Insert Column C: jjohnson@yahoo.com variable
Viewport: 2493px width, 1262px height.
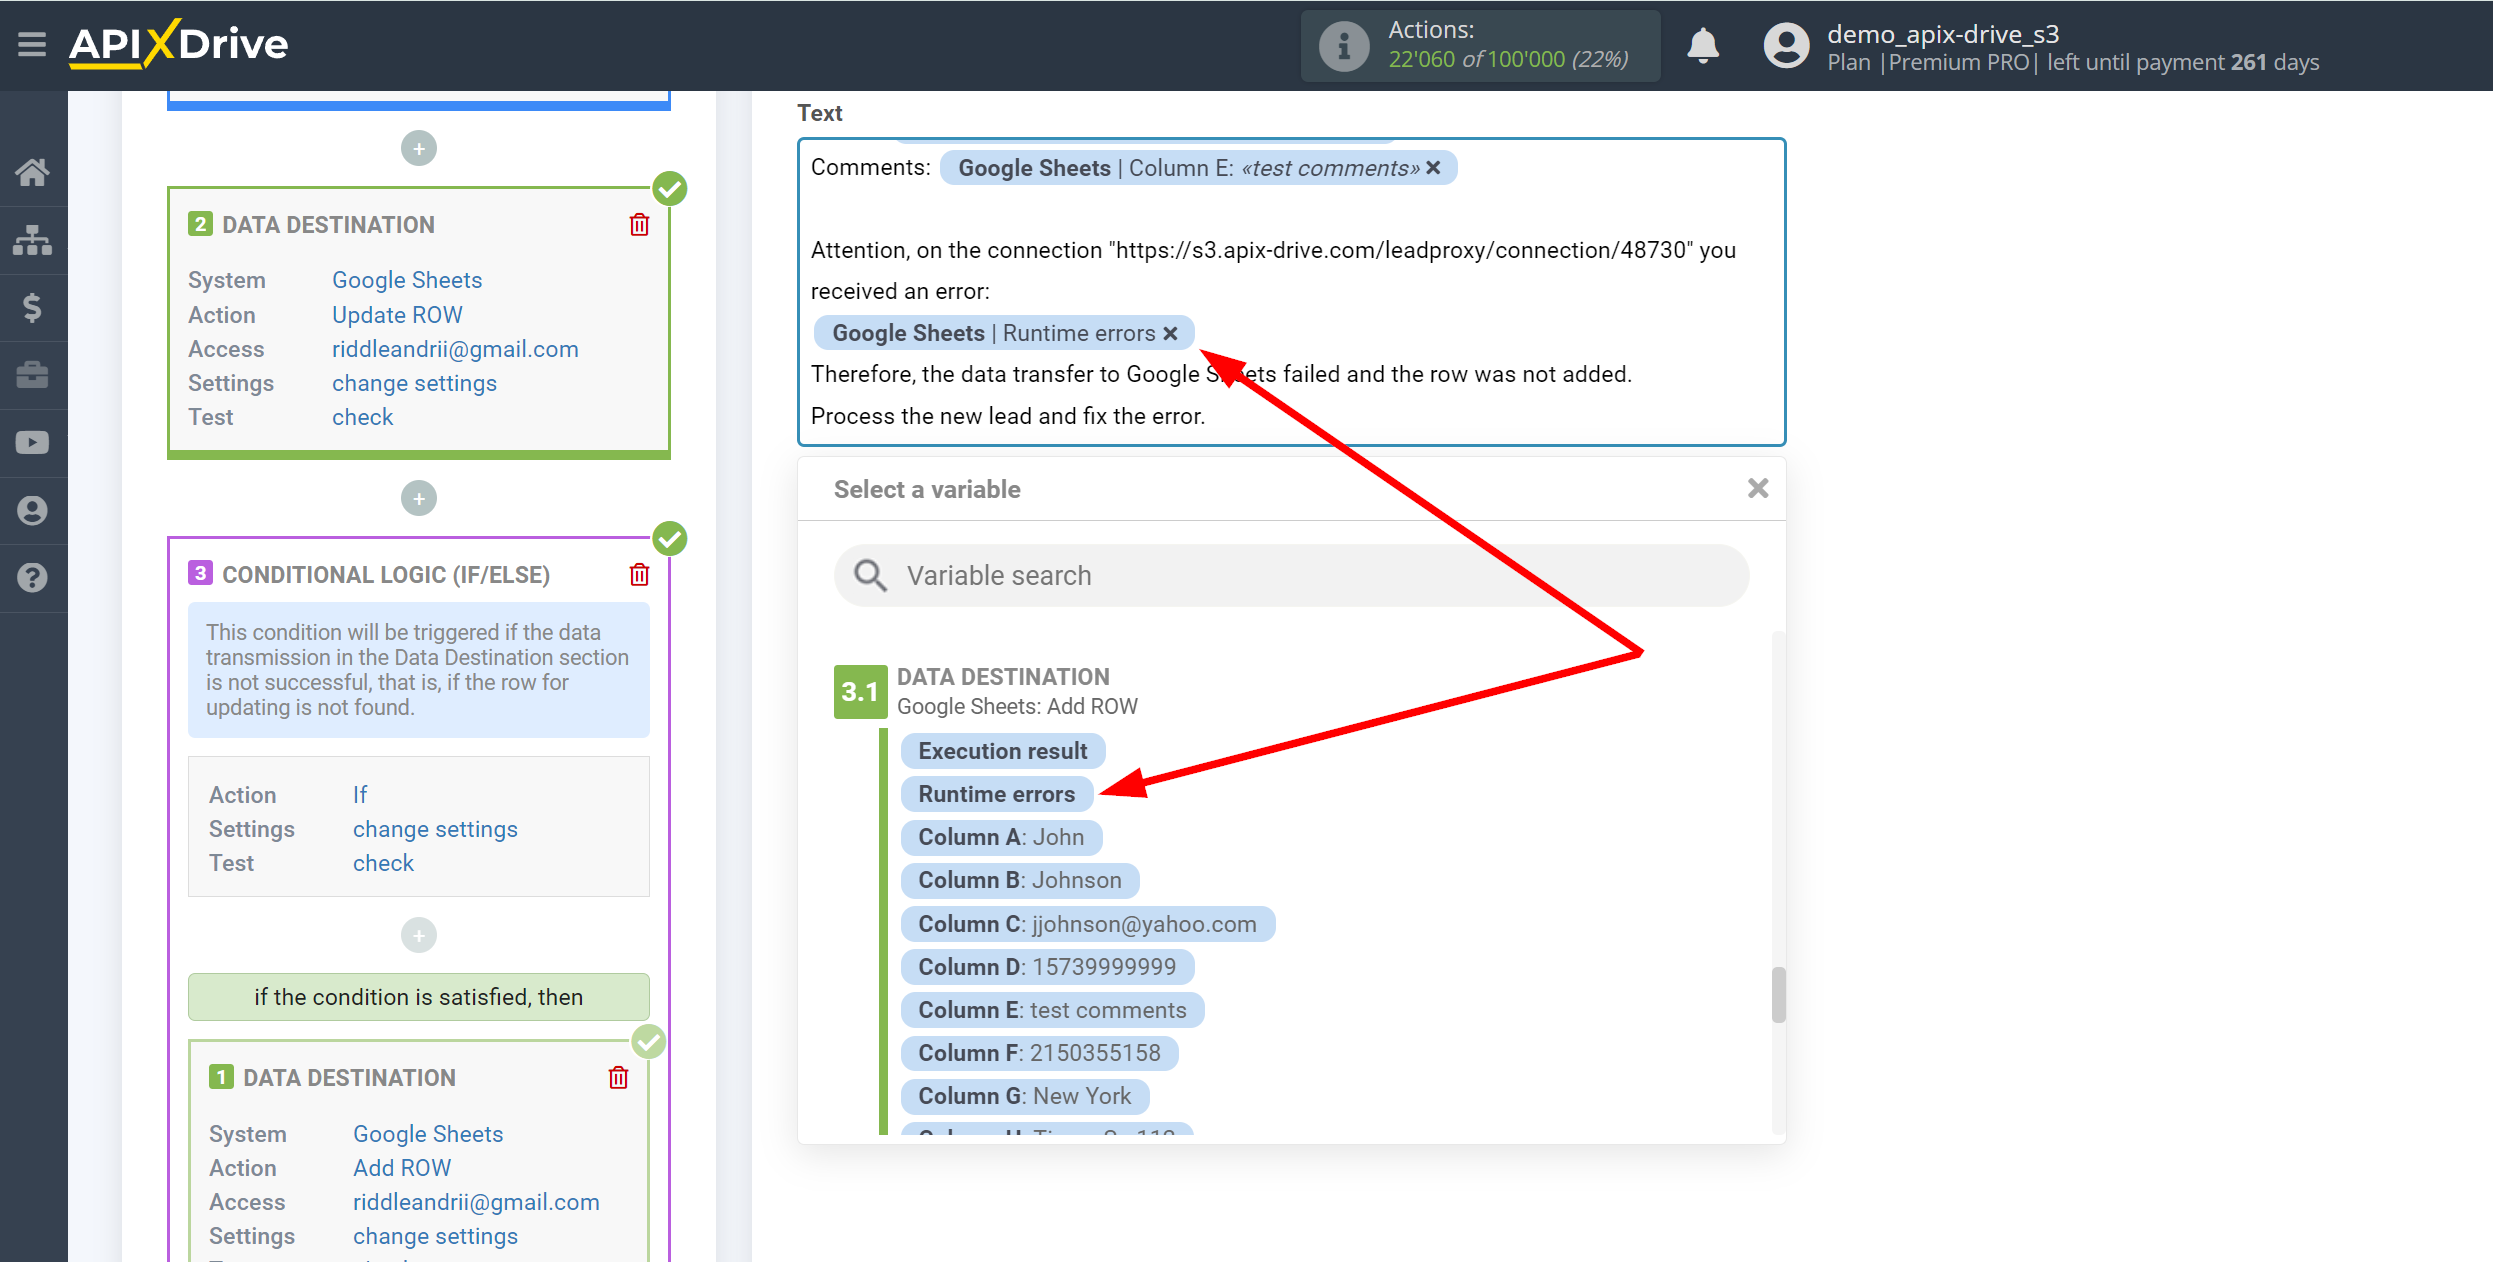[x=1088, y=924]
